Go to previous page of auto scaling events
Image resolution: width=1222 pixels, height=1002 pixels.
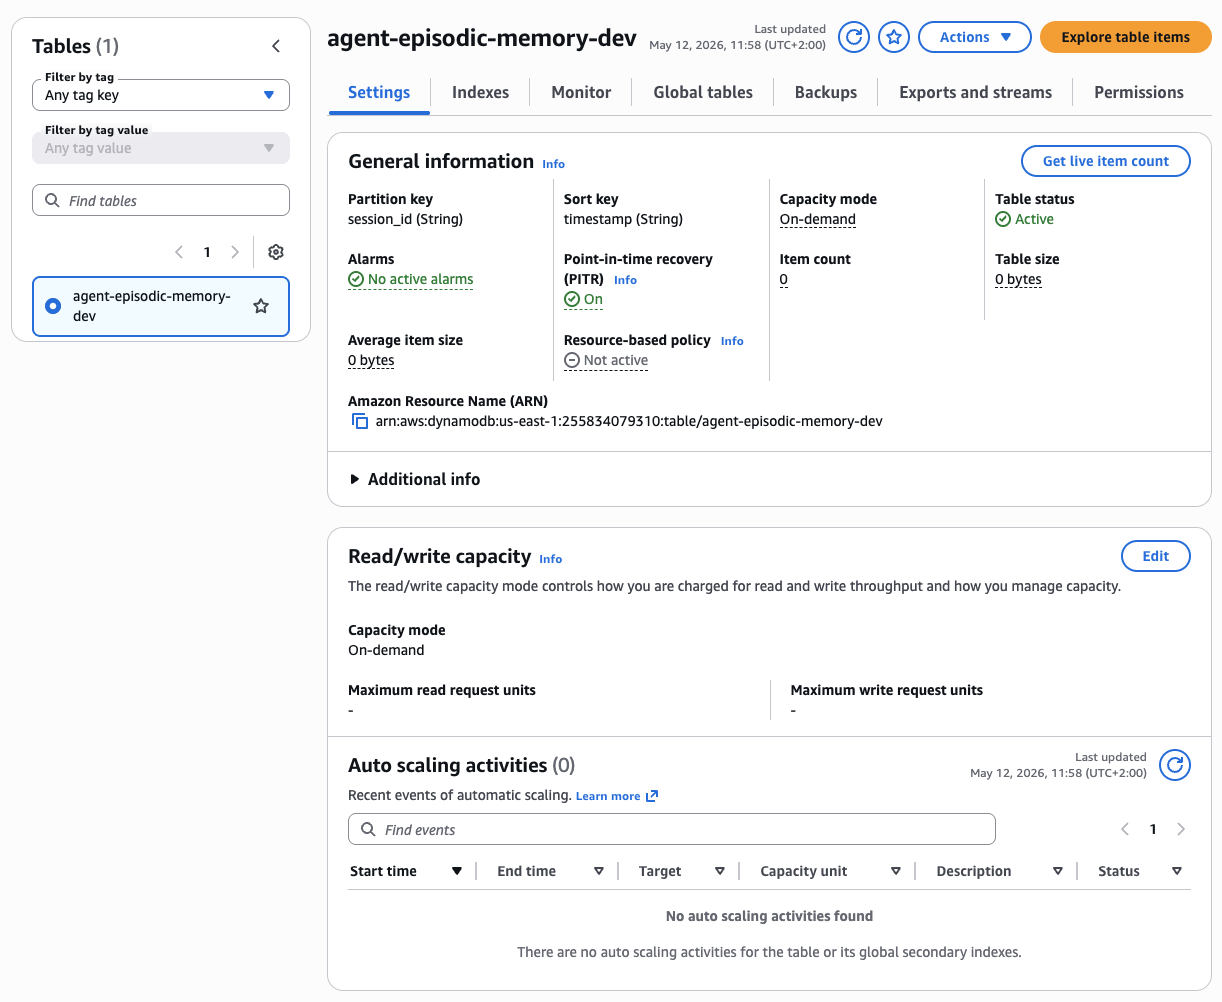click(x=1125, y=829)
